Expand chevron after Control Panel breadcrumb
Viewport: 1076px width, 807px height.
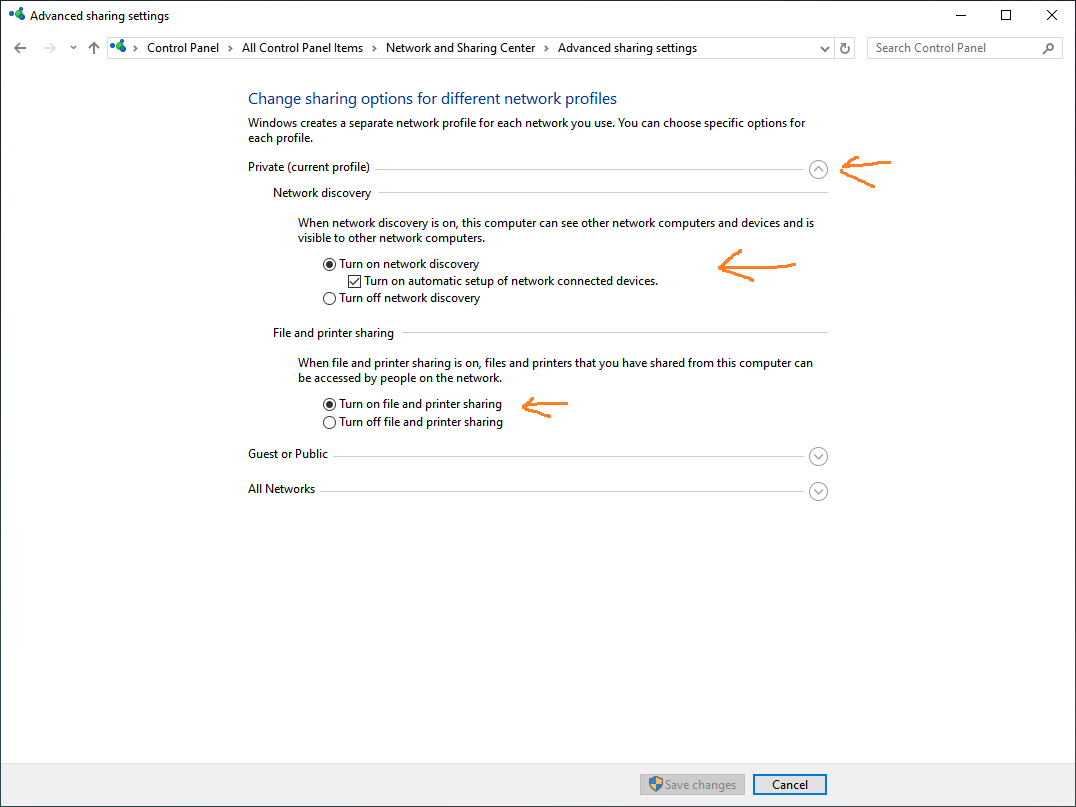click(230, 49)
